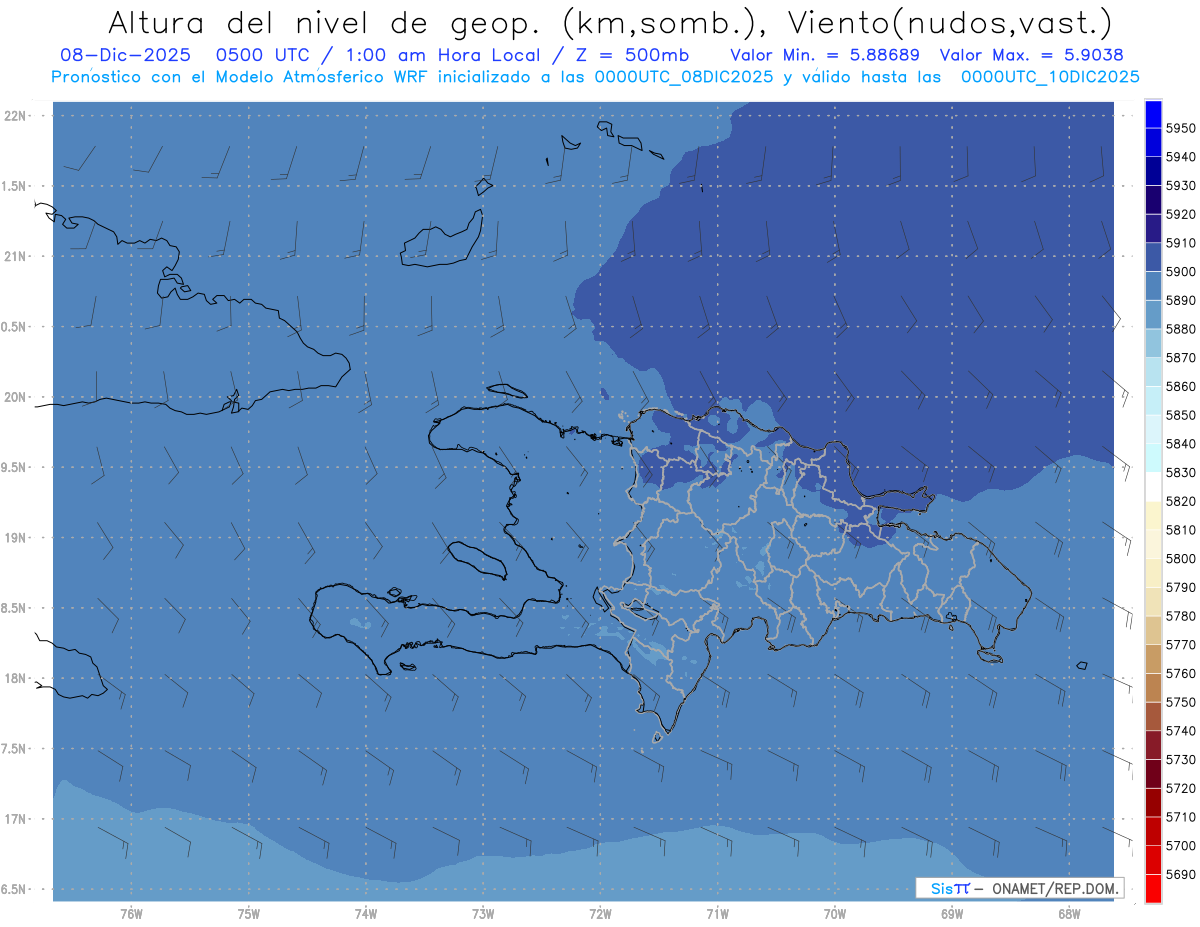The image size is (1200, 927).
Task: Click the colorbar label 5900
Action: (1180, 272)
